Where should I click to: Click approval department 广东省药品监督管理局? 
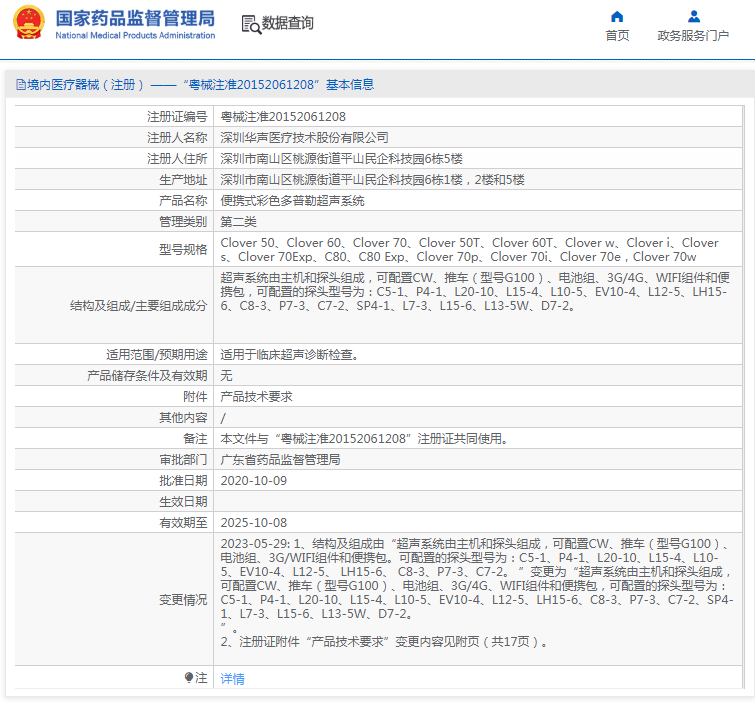pos(280,459)
